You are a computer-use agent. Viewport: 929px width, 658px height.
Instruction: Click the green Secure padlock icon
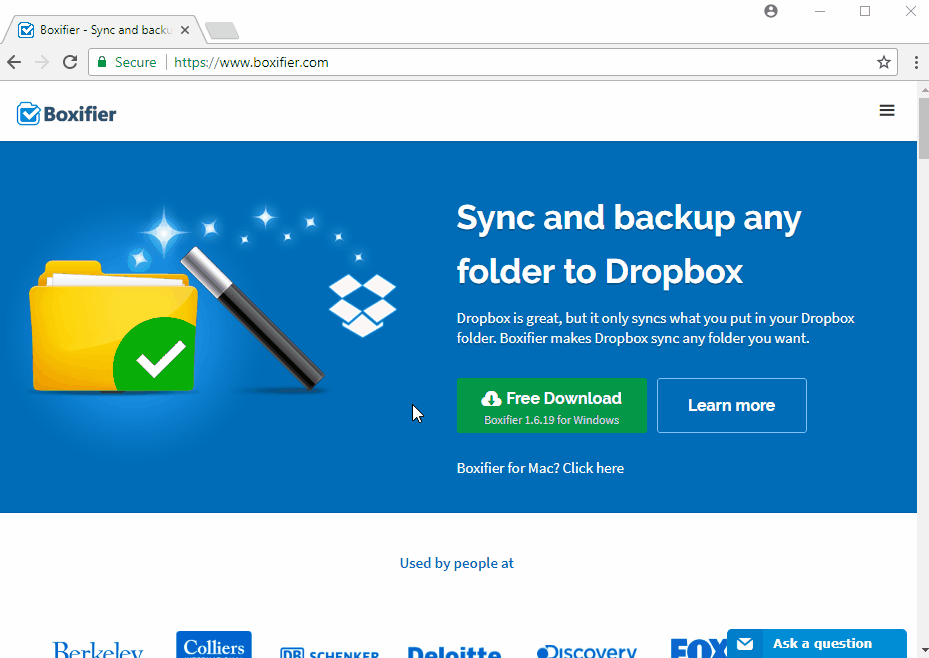pos(102,62)
